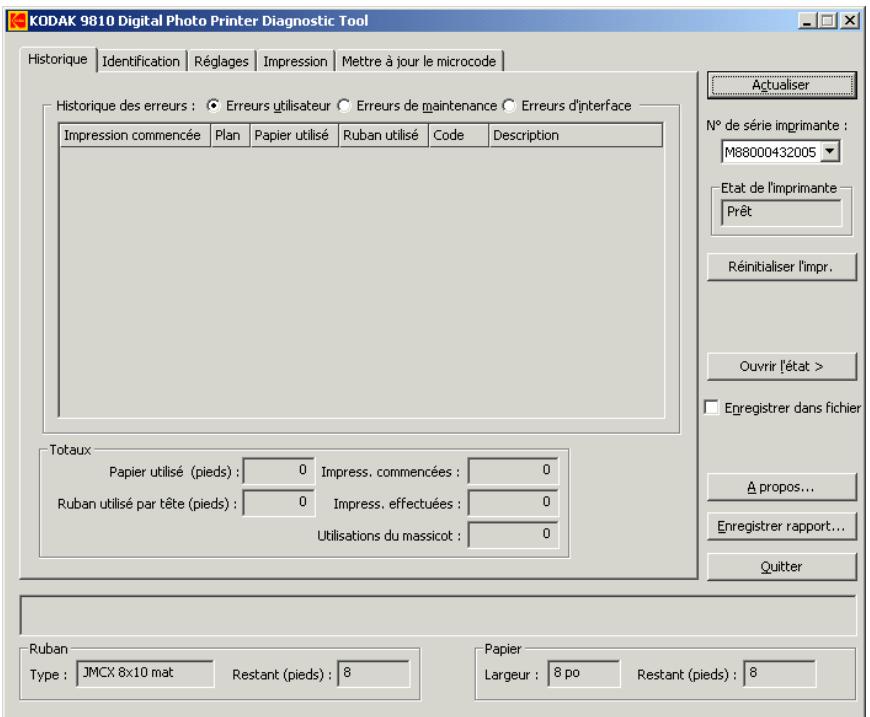Screen dimensions: 870x717
Task: Tick the Enregistrer dans fichier checkbox
Action: coord(711,407)
